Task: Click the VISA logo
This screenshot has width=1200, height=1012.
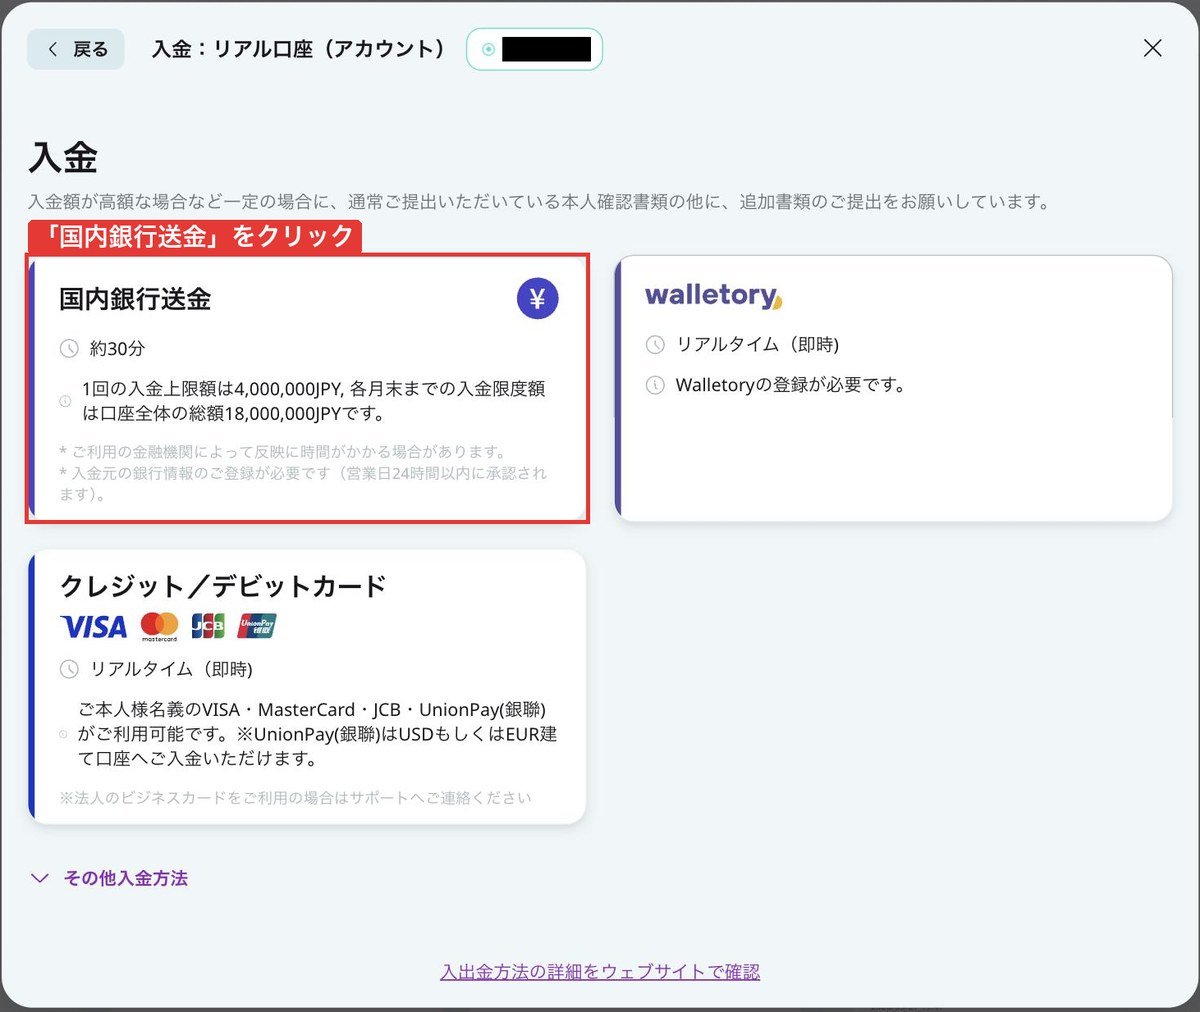Action: pos(94,627)
